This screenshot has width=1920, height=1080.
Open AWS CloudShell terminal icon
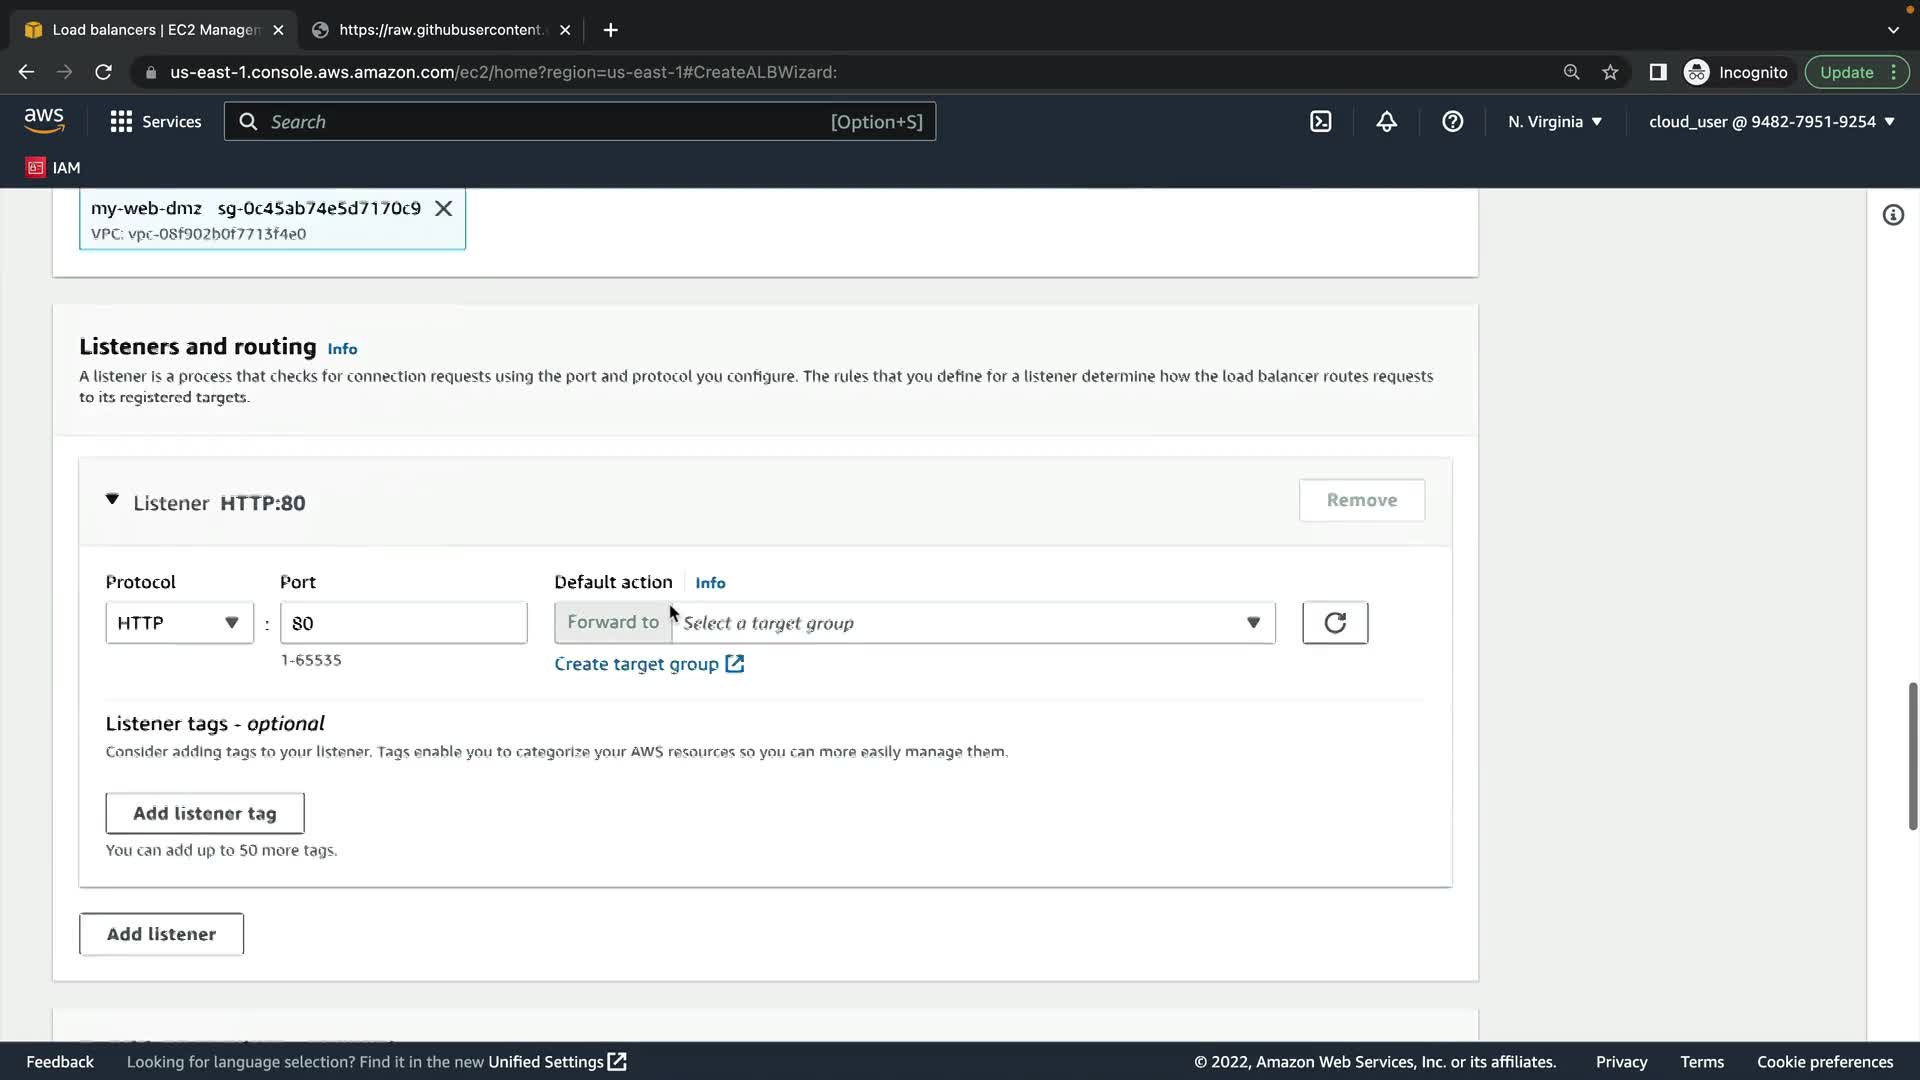[x=1321, y=122]
